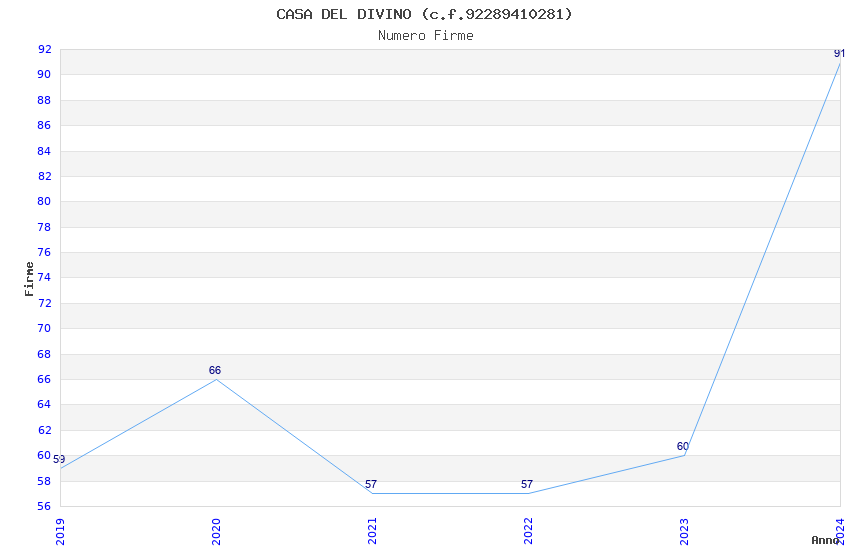Click the y-axis tick 60

click(44, 455)
